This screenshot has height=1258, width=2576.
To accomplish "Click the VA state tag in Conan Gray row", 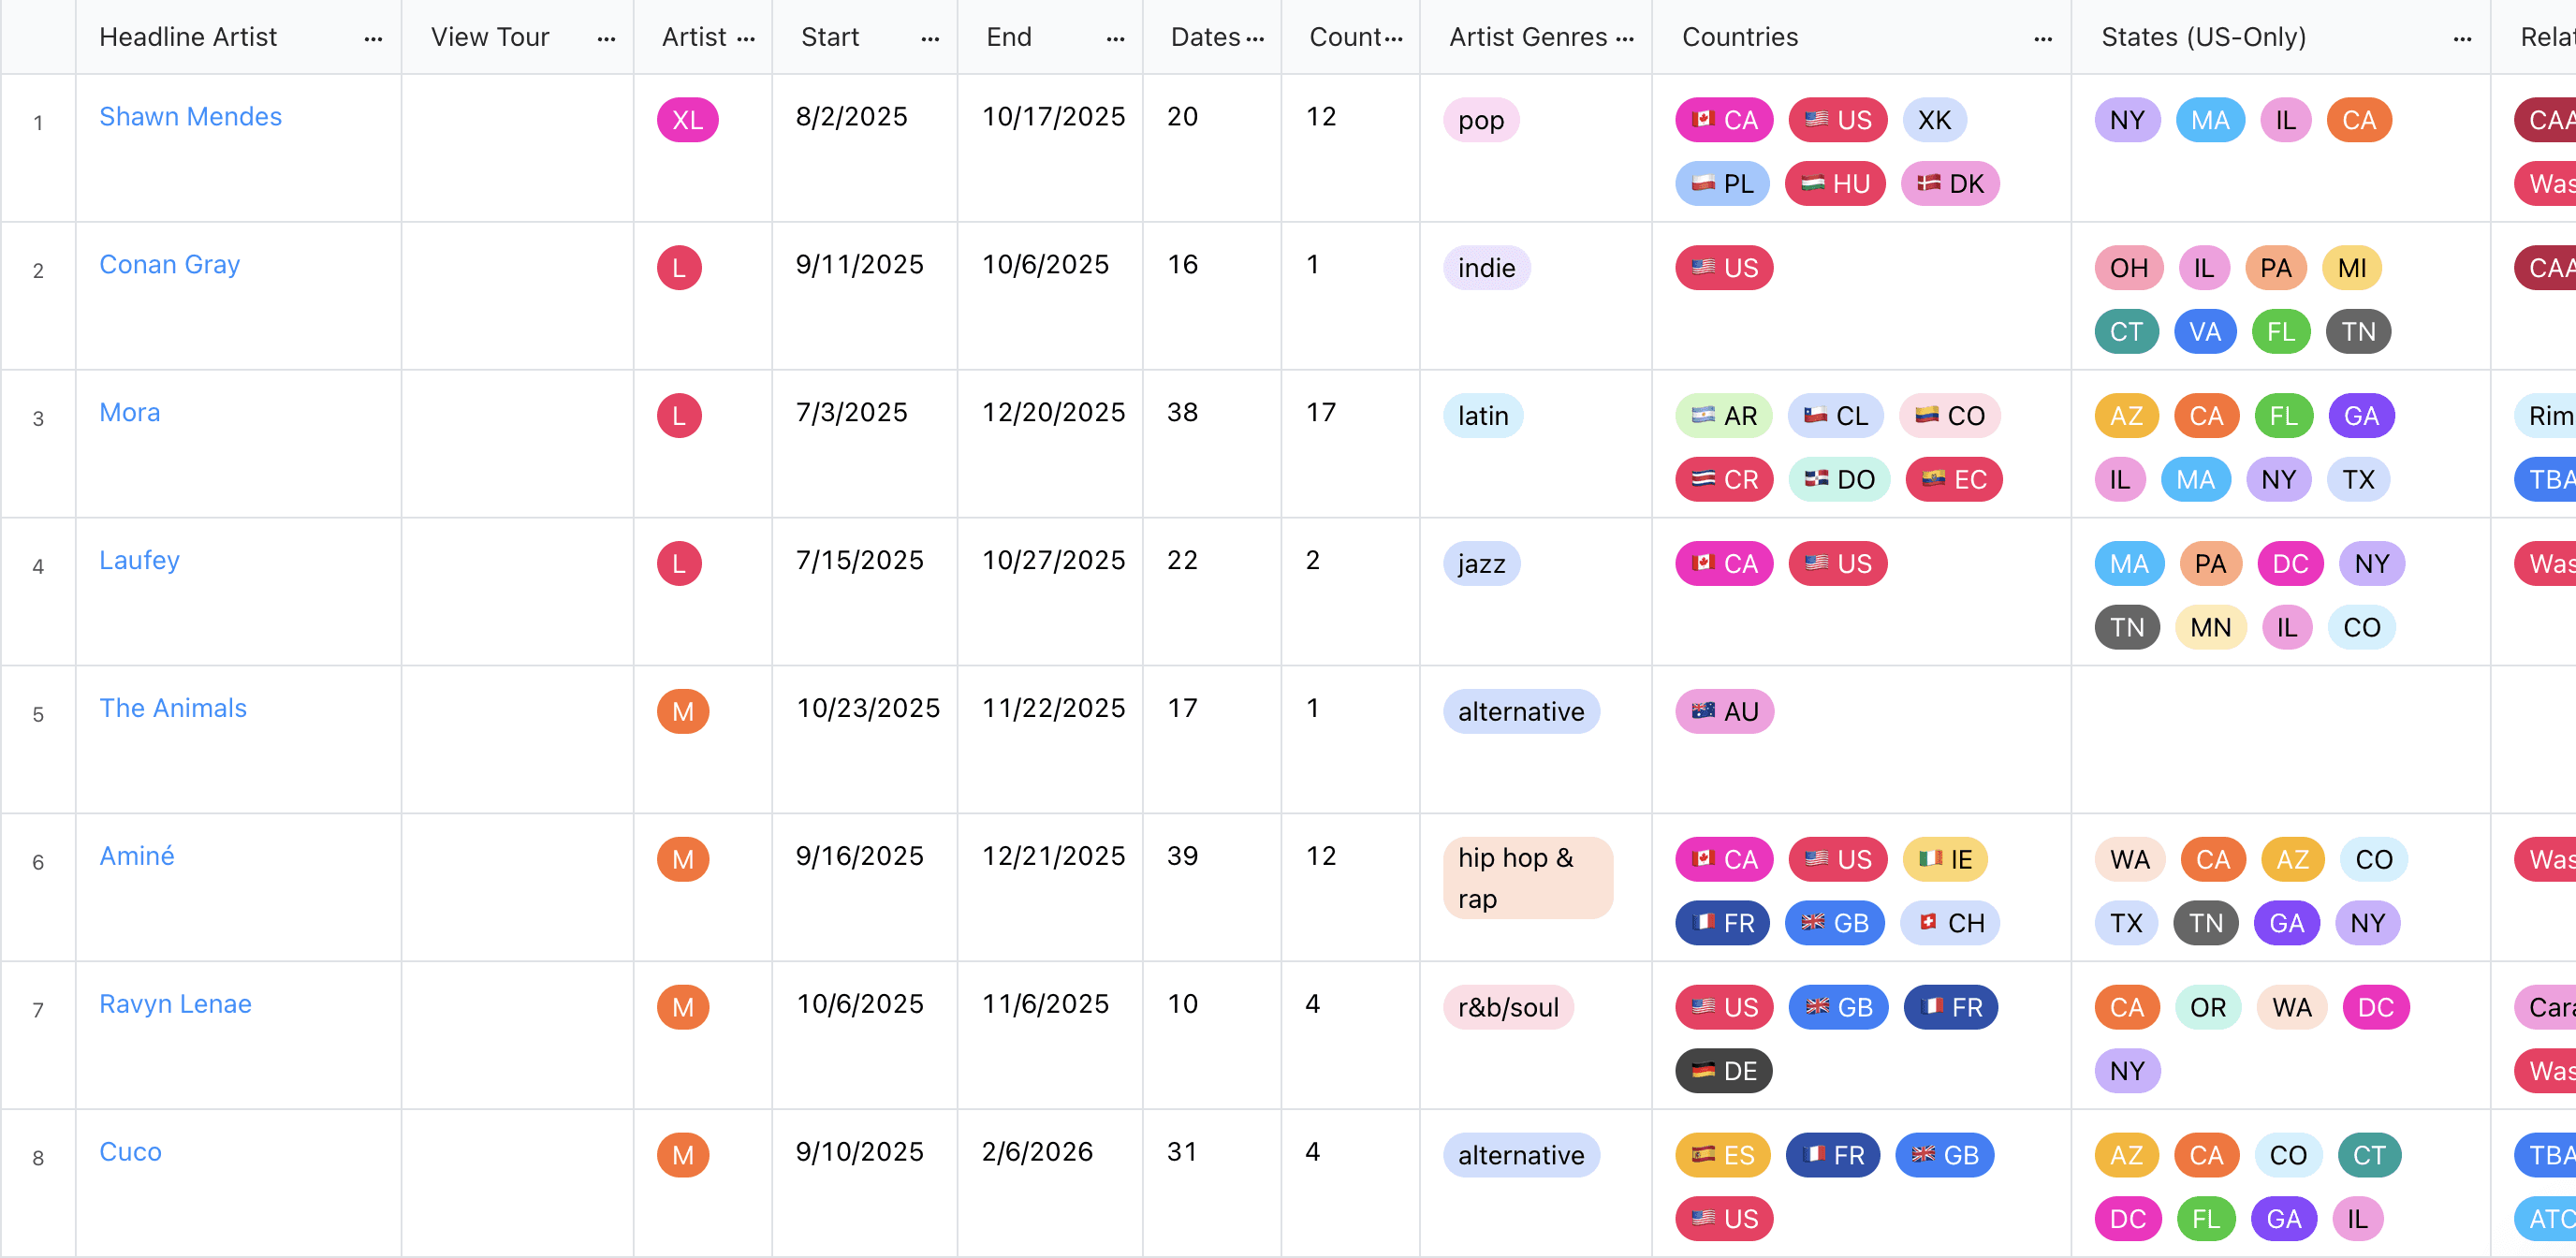I will tap(2205, 332).
